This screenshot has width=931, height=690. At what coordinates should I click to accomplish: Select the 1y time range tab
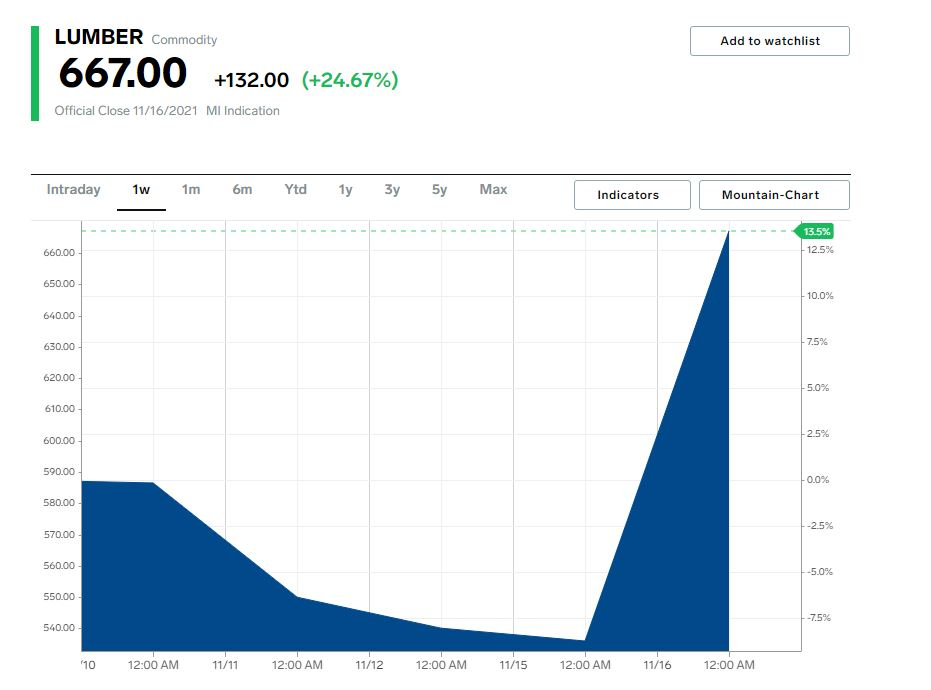[345, 190]
